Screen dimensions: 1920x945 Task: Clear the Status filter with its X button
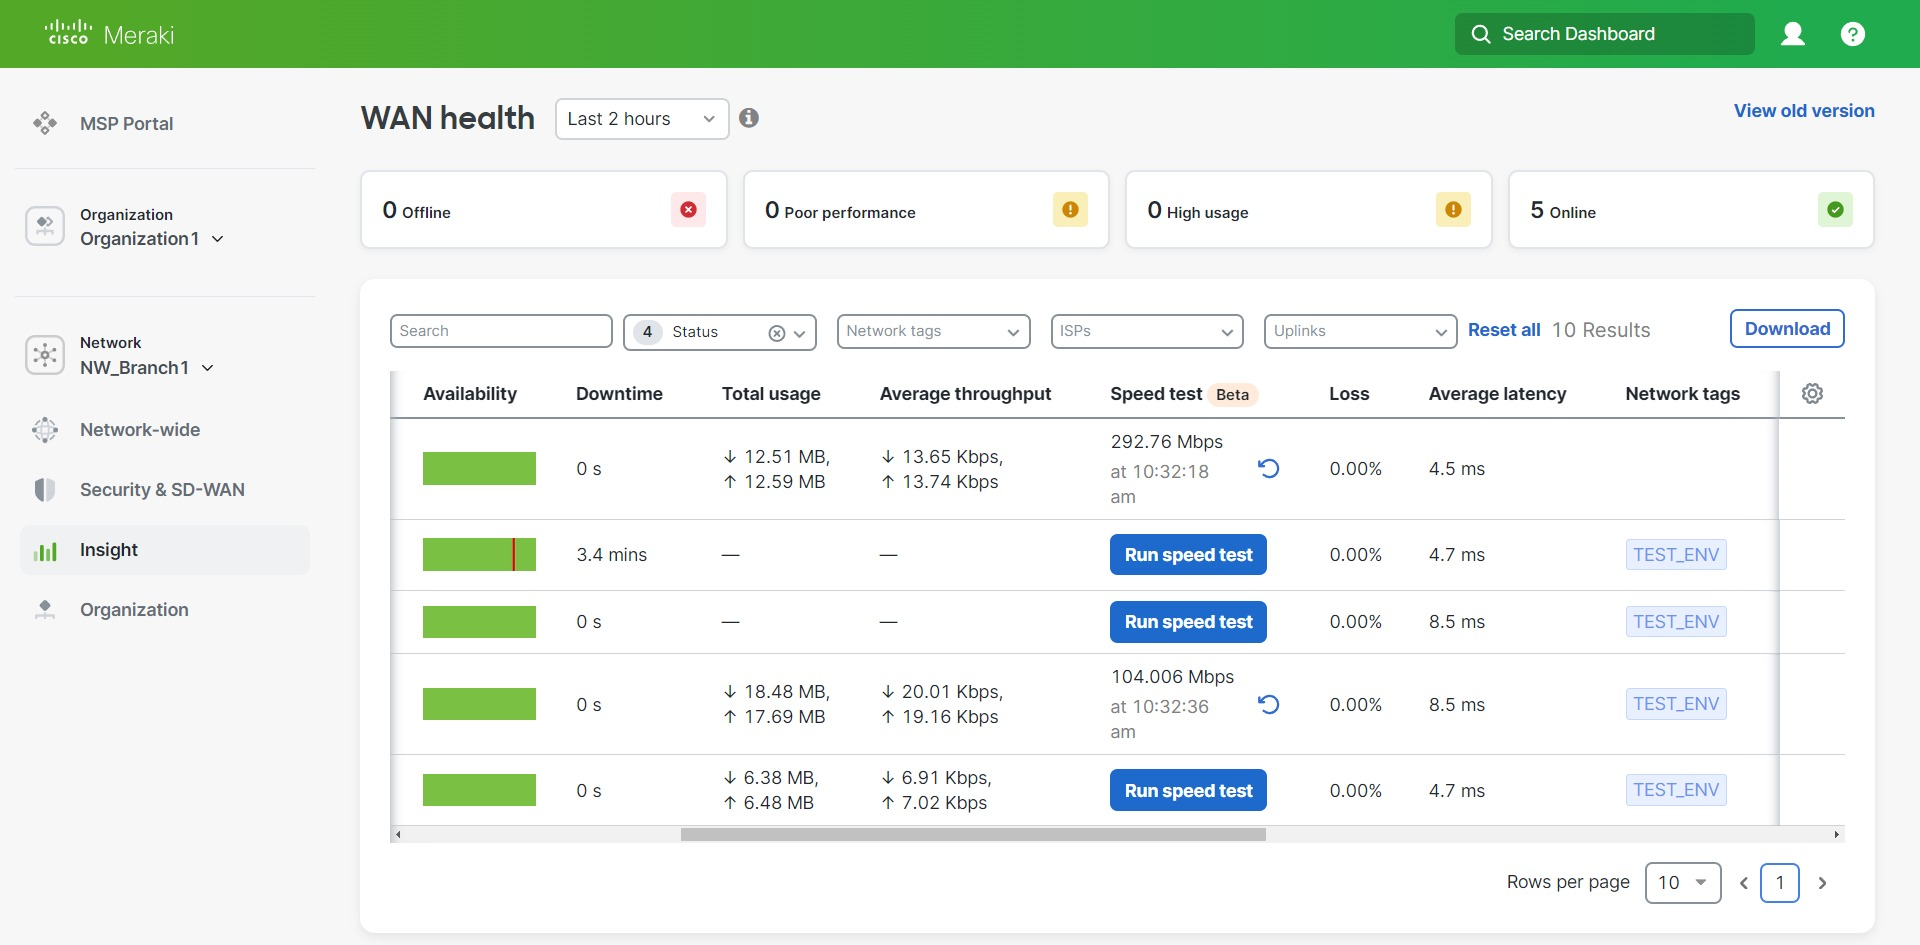pyautogui.click(x=778, y=333)
